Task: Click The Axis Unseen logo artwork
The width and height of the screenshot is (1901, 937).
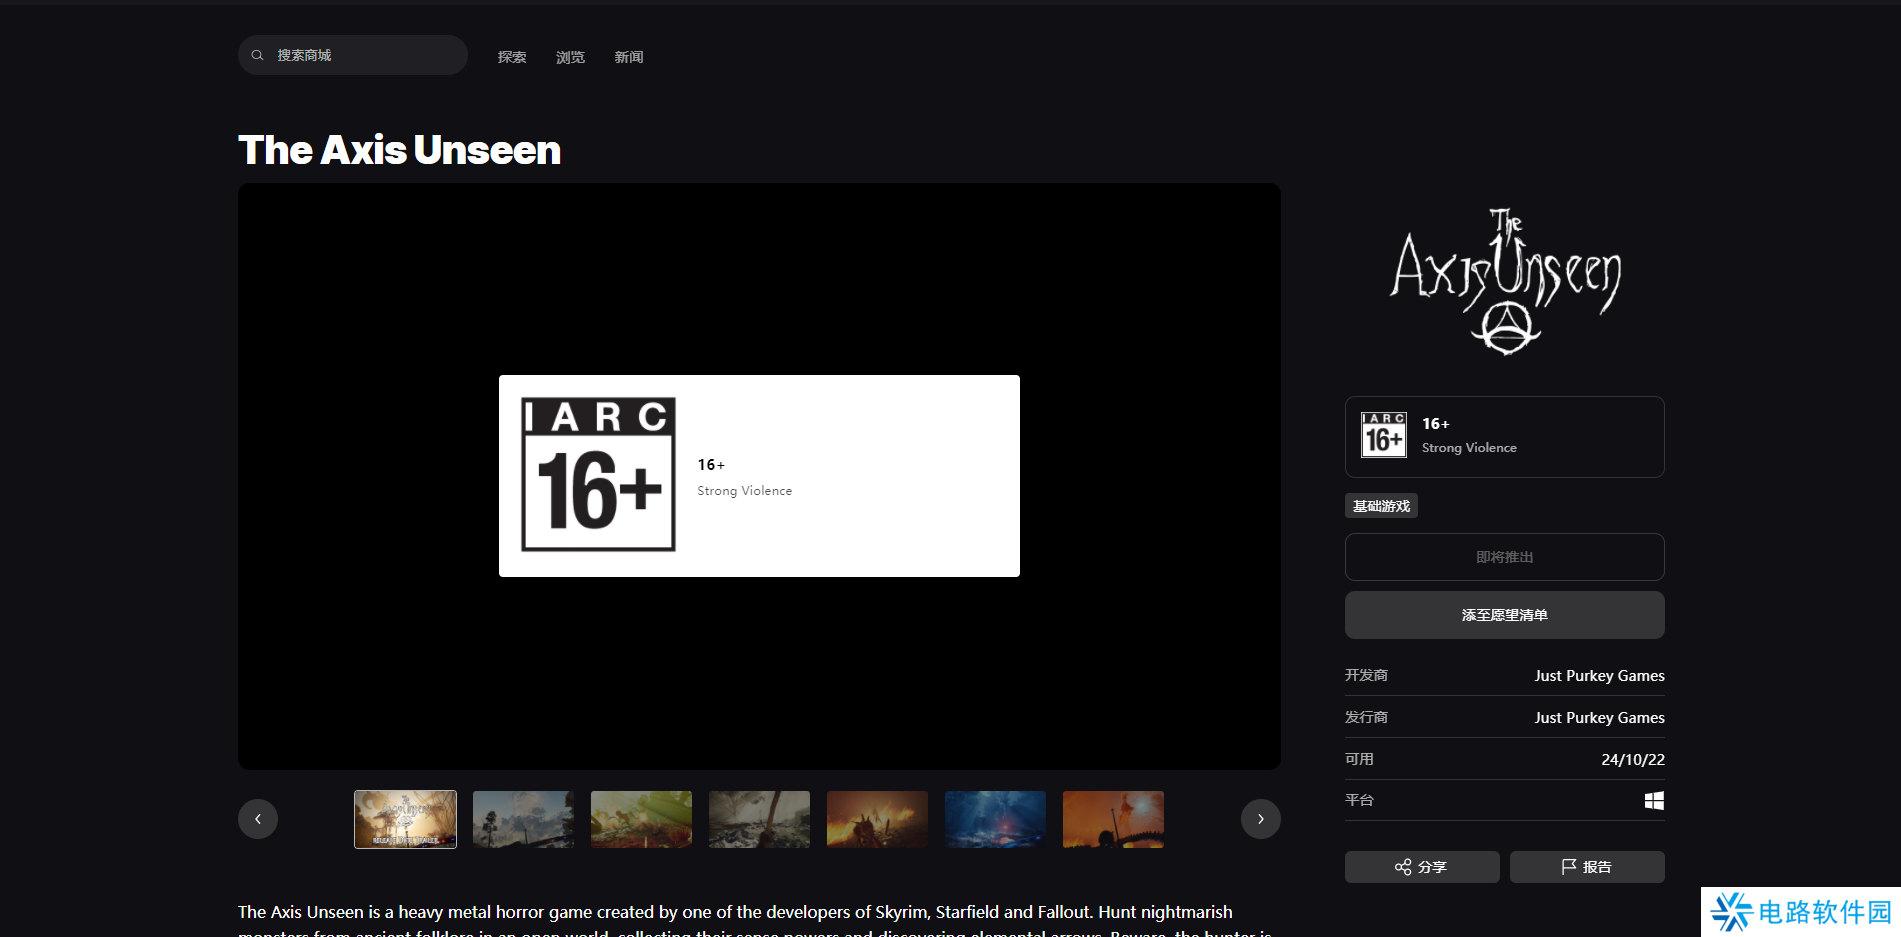Action: (x=1505, y=281)
